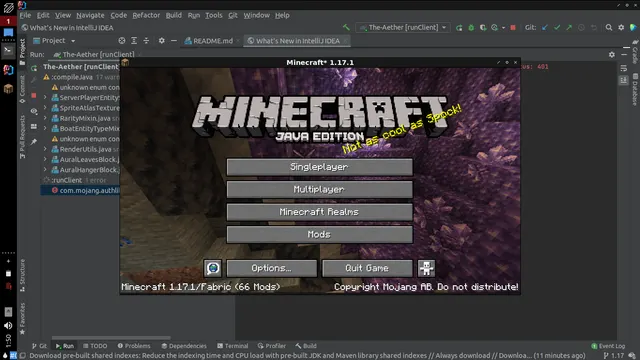
Task: Open the Problems tool window tab
Action: click(134, 346)
